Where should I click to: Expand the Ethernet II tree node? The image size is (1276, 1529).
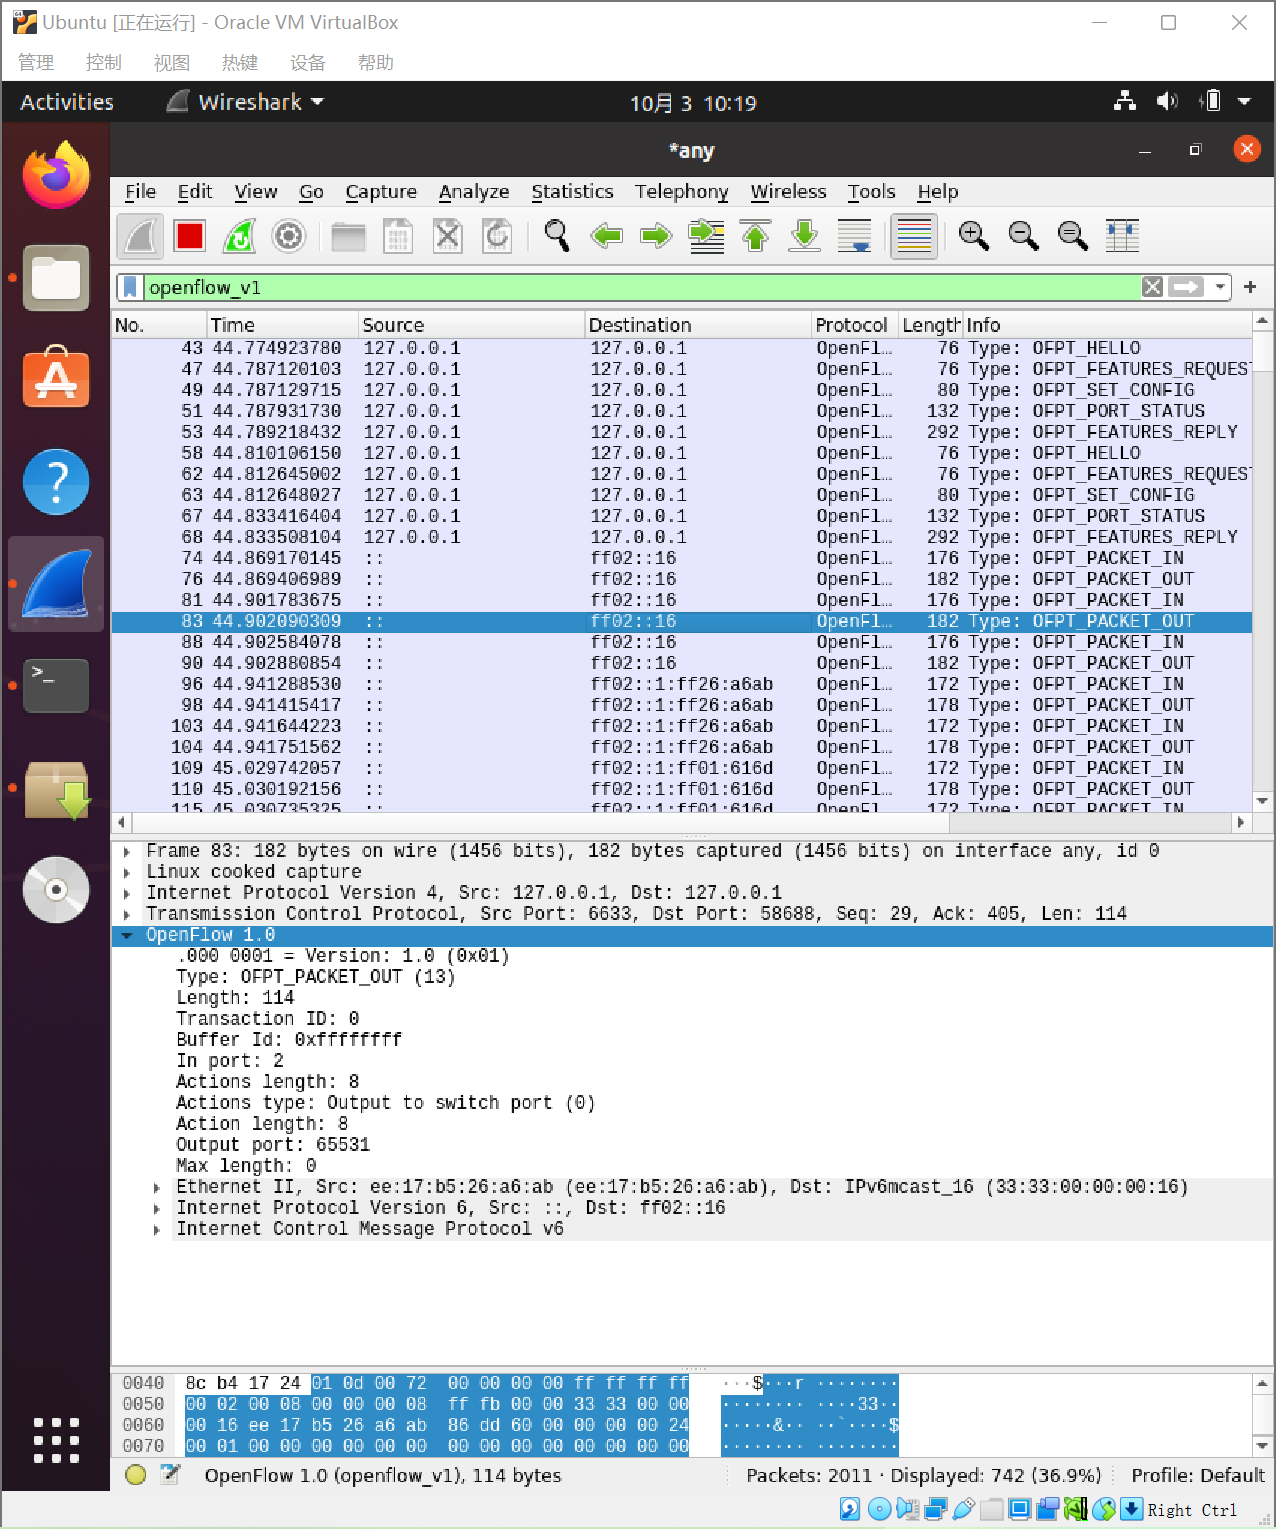pyautogui.click(x=157, y=1187)
